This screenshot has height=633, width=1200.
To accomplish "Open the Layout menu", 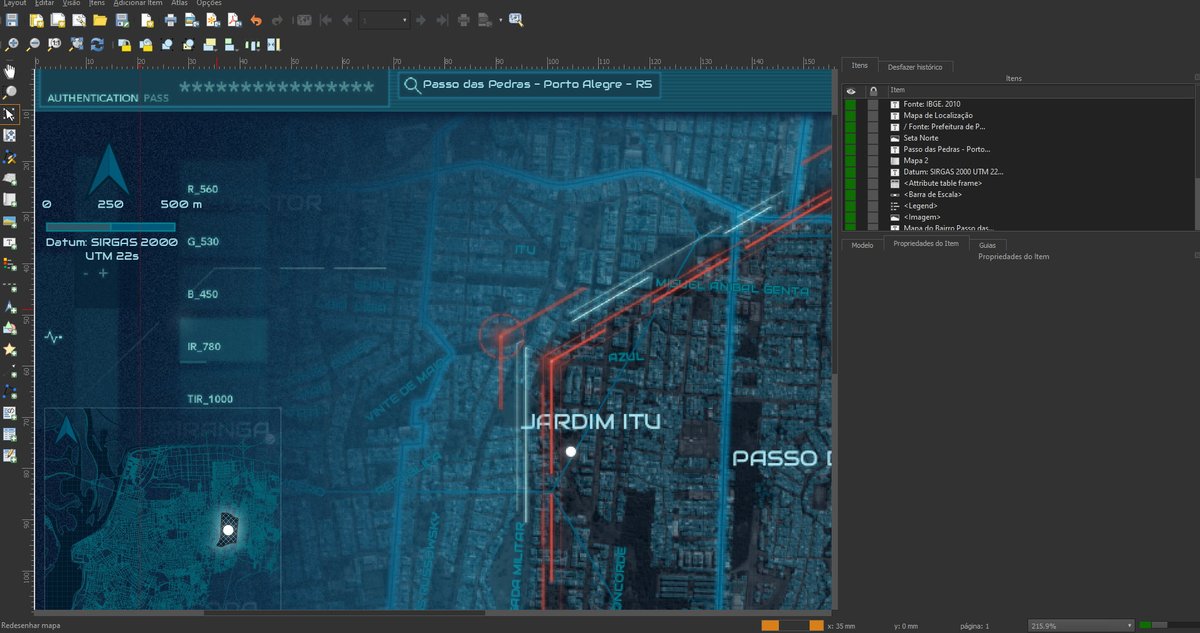I will click(x=13, y=4).
